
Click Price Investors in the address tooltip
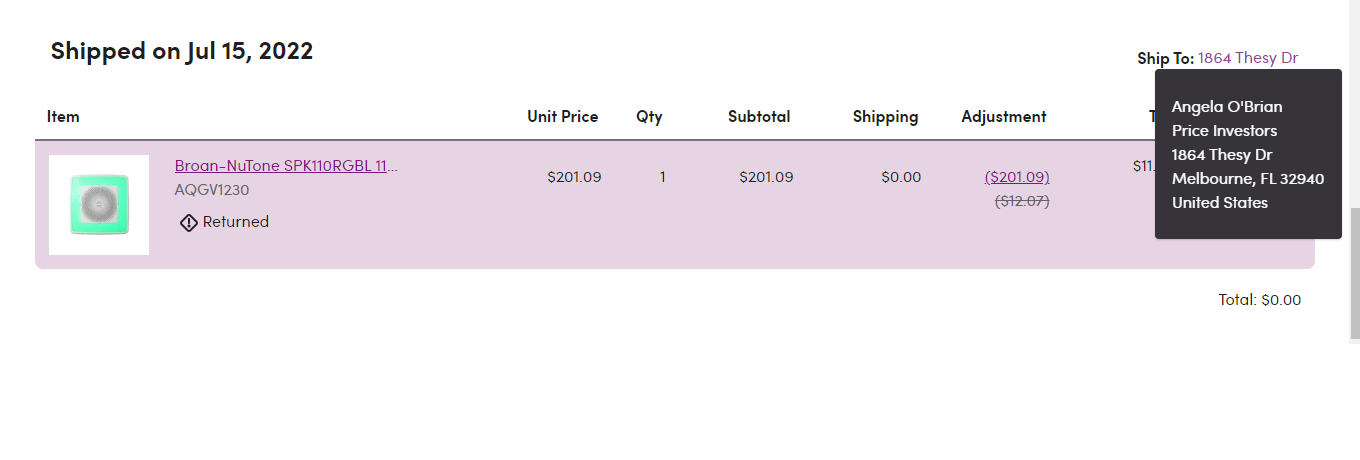click(x=1224, y=131)
